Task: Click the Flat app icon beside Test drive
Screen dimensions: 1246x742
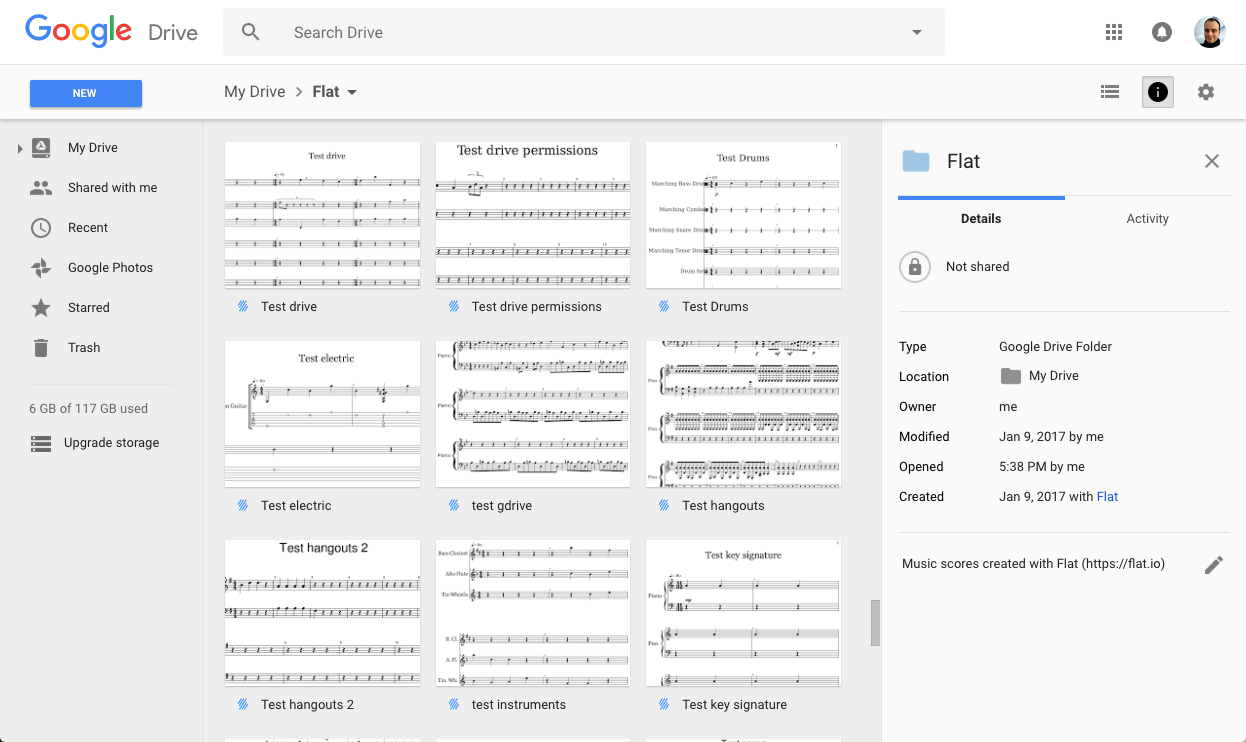Action: (243, 306)
